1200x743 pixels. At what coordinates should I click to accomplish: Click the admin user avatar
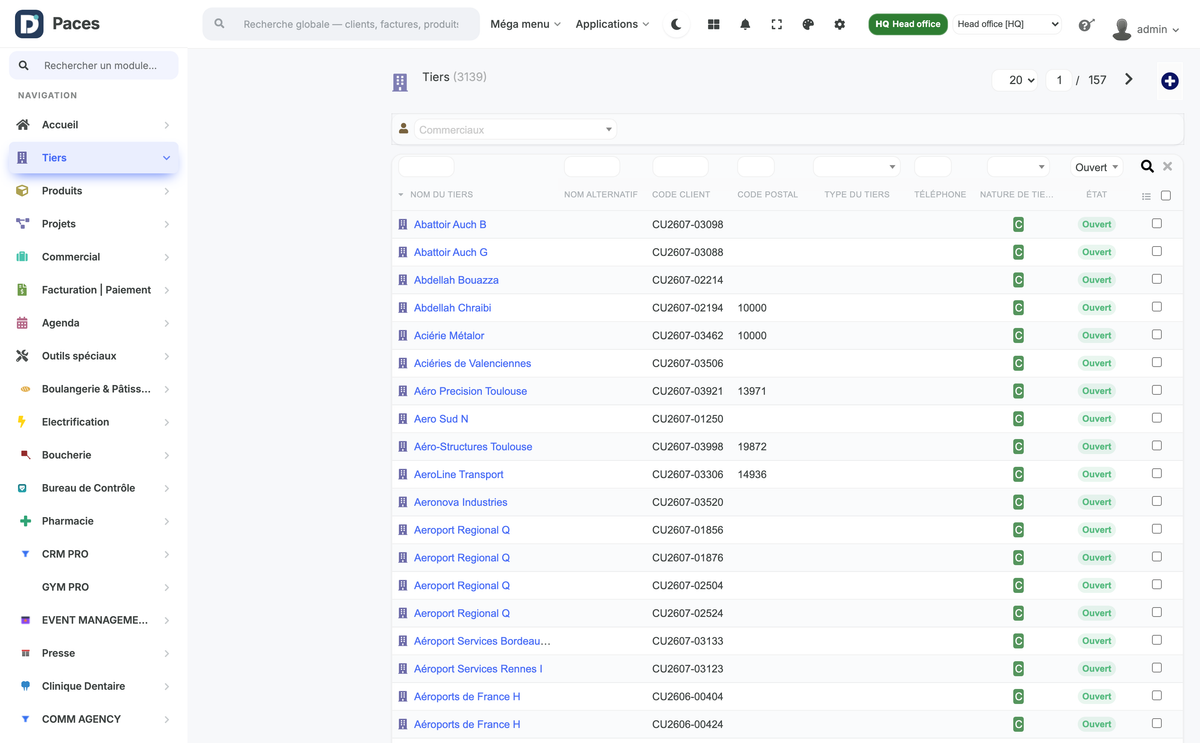coord(1122,29)
